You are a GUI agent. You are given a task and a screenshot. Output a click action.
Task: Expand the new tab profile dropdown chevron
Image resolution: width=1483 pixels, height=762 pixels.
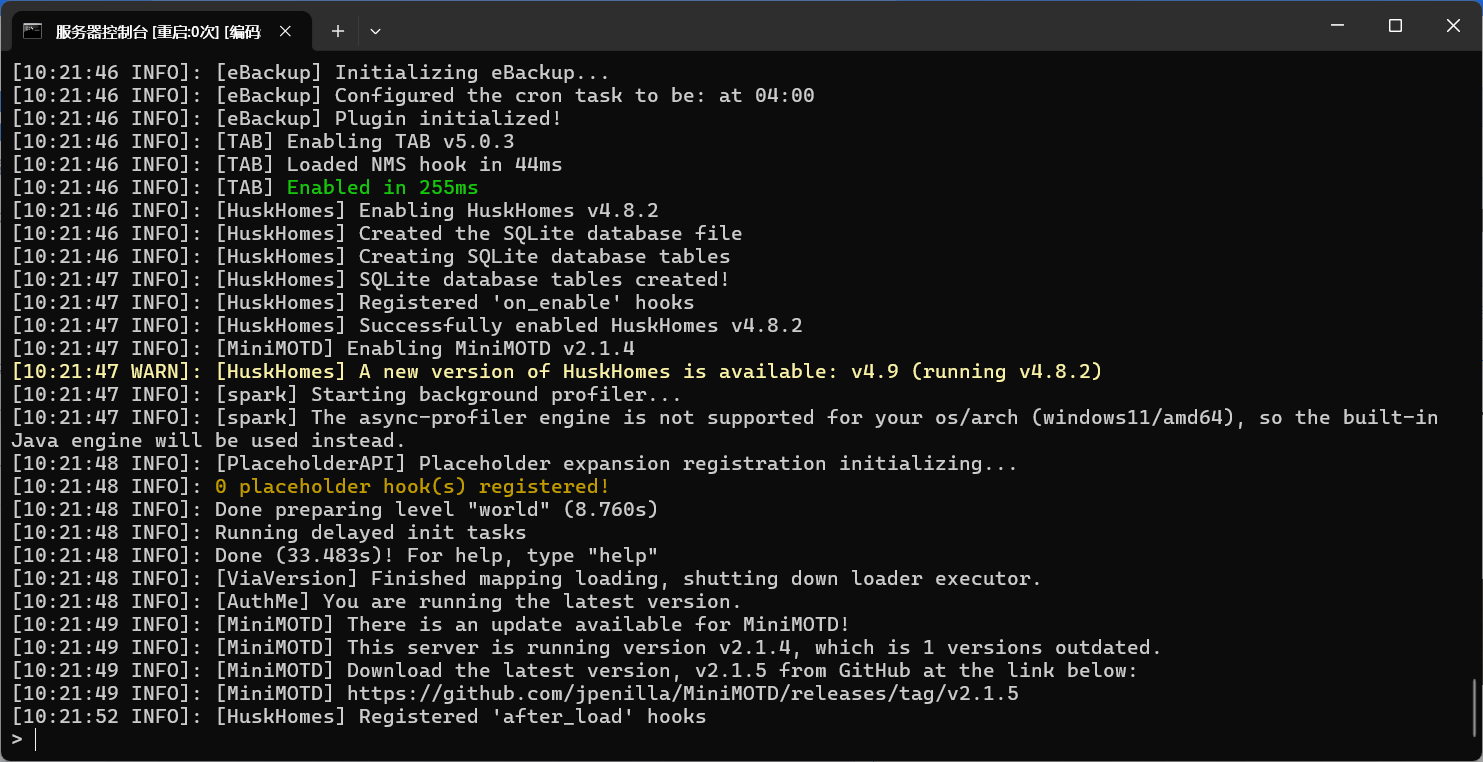point(375,31)
